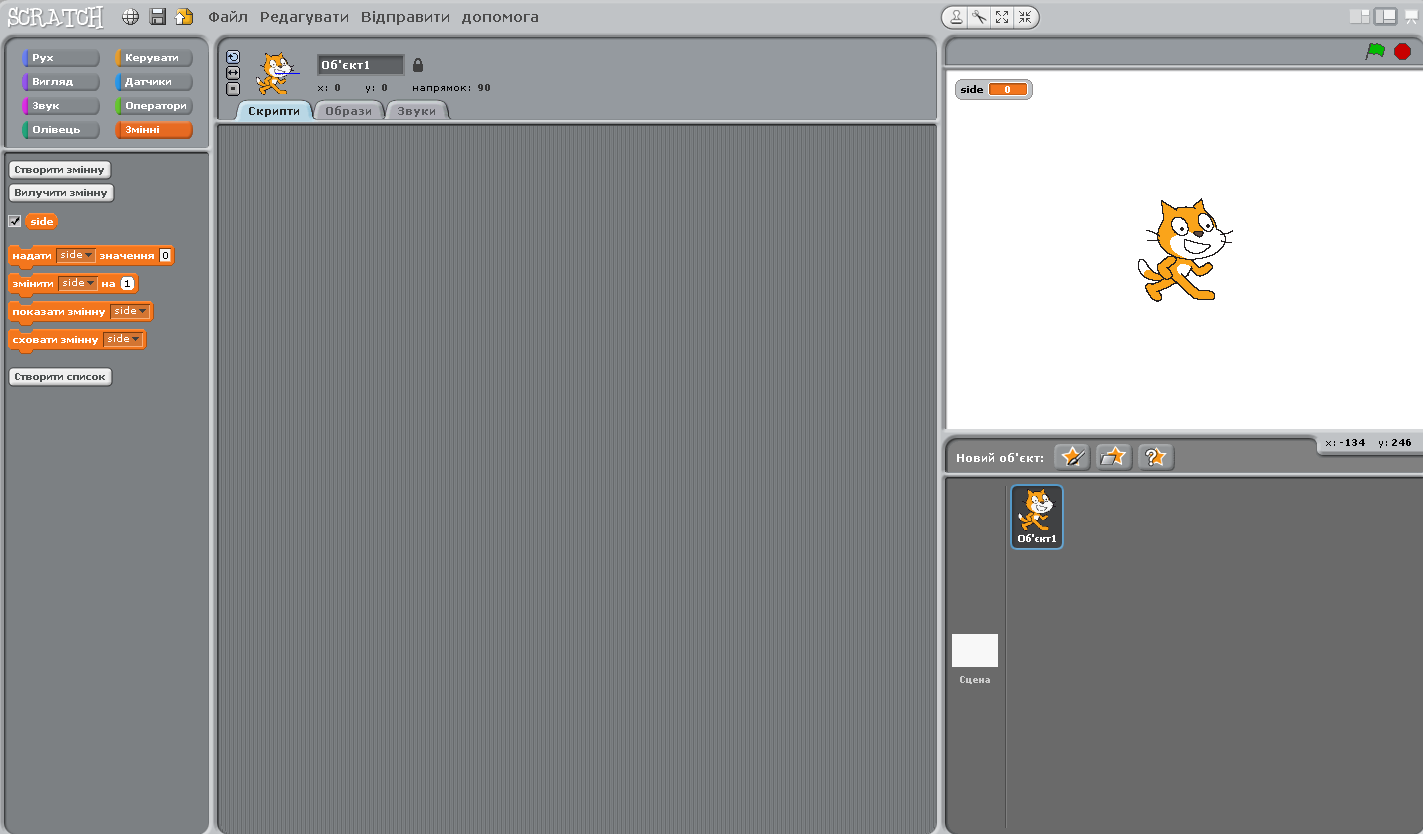Click the sprite name field Об'єкт1
The image size is (1423, 834).
click(361, 65)
